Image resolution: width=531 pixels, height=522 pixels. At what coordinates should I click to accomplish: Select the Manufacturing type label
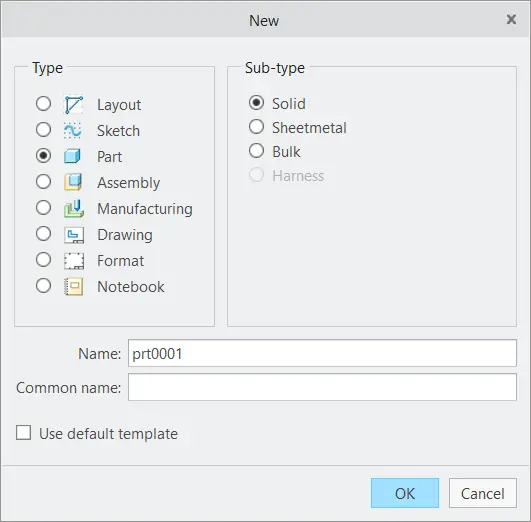coord(145,209)
